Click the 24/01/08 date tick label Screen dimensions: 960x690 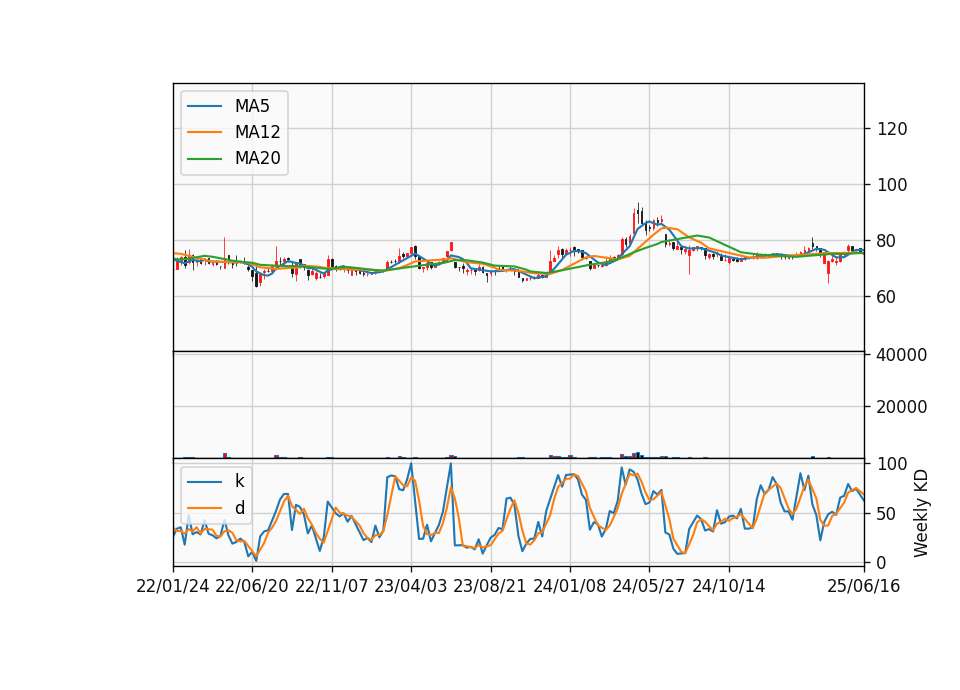pyautogui.click(x=569, y=586)
